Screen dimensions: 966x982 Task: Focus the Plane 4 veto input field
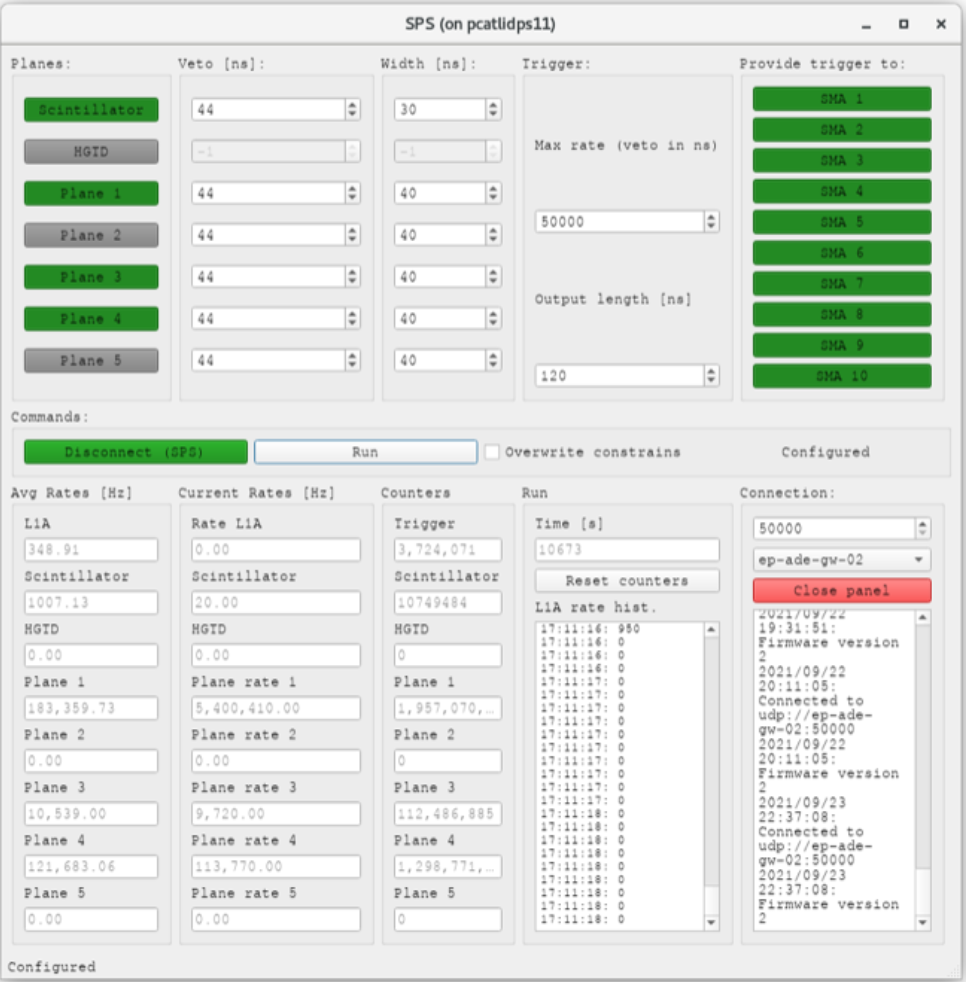(269, 319)
